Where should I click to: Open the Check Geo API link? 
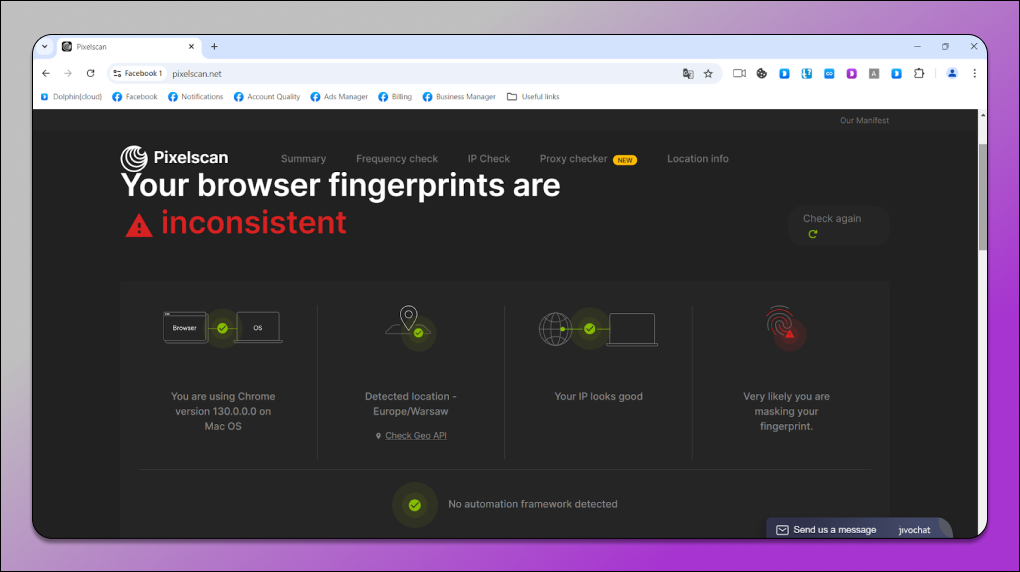point(415,436)
